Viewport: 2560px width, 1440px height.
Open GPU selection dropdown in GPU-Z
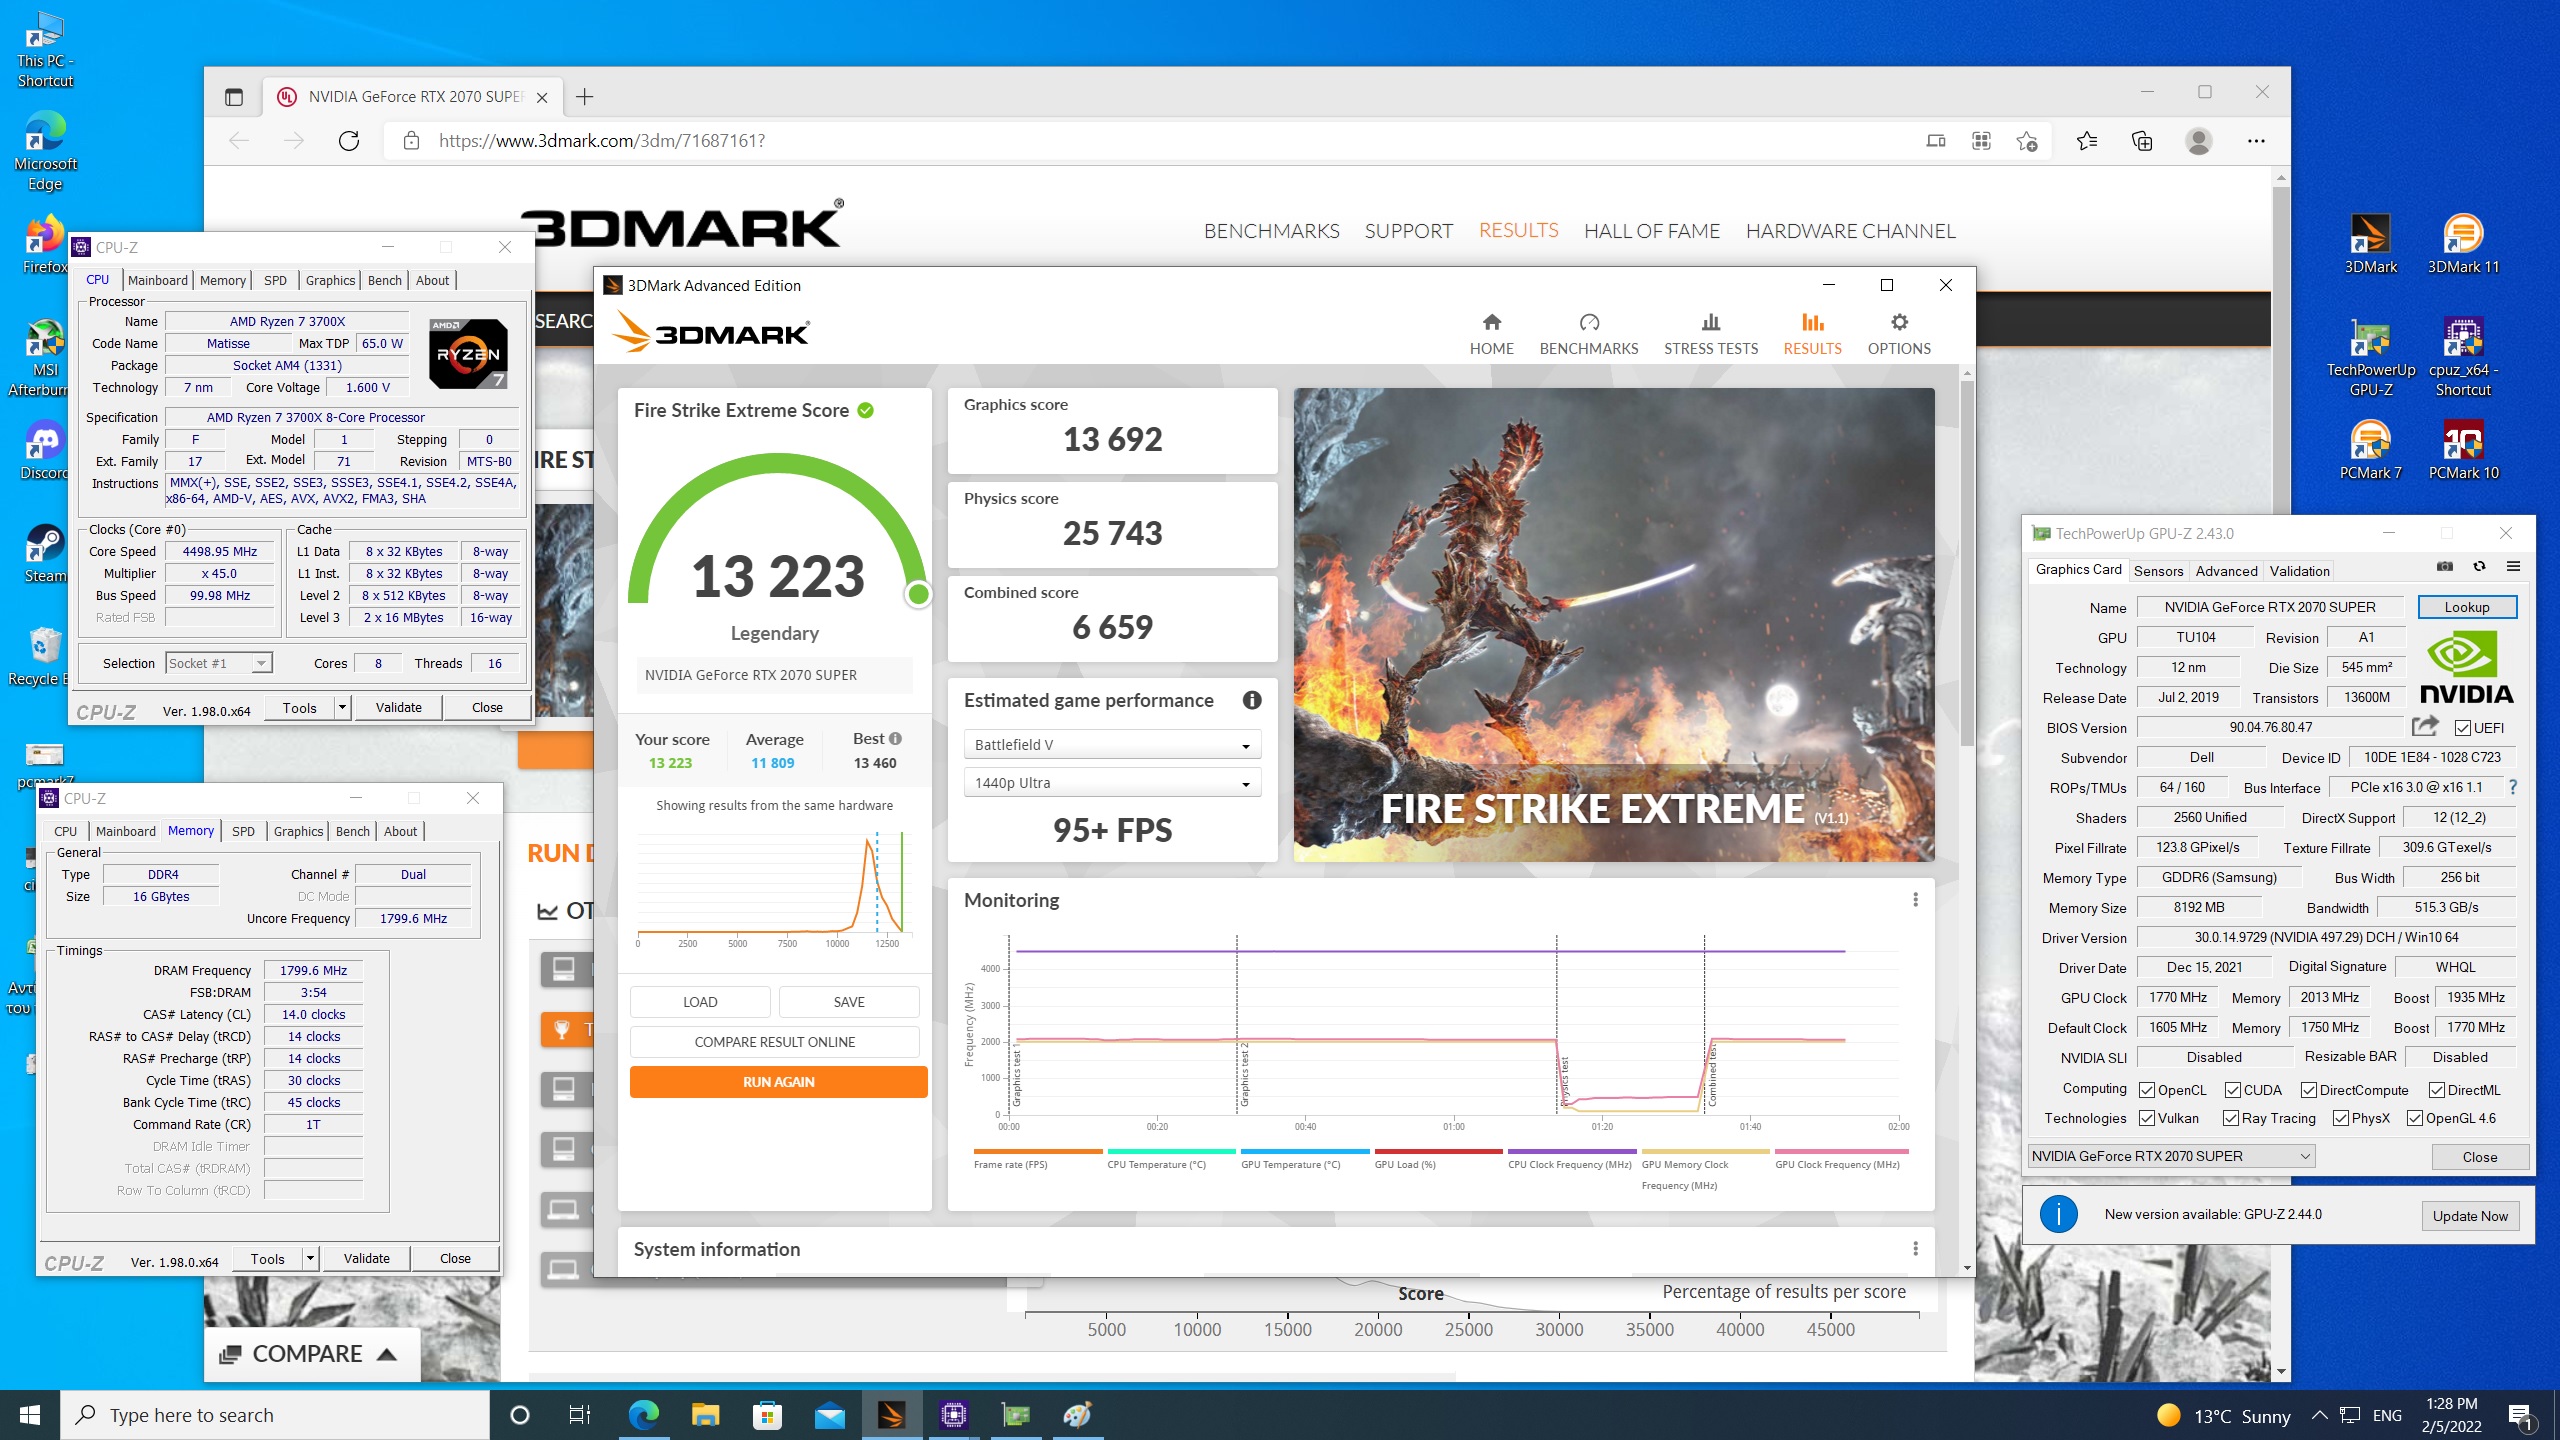click(x=2171, y=1156)
